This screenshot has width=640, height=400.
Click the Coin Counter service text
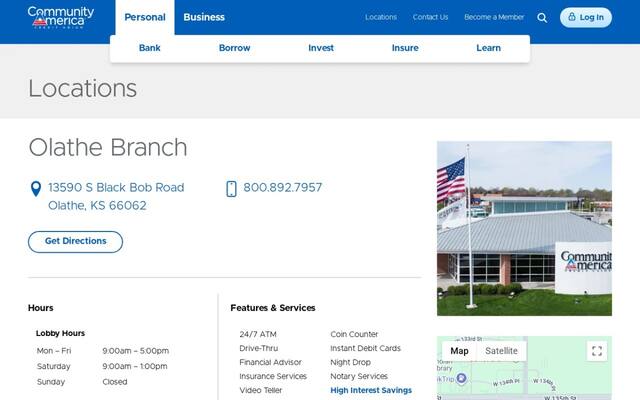pyautogui.click(x=354, y=334)
